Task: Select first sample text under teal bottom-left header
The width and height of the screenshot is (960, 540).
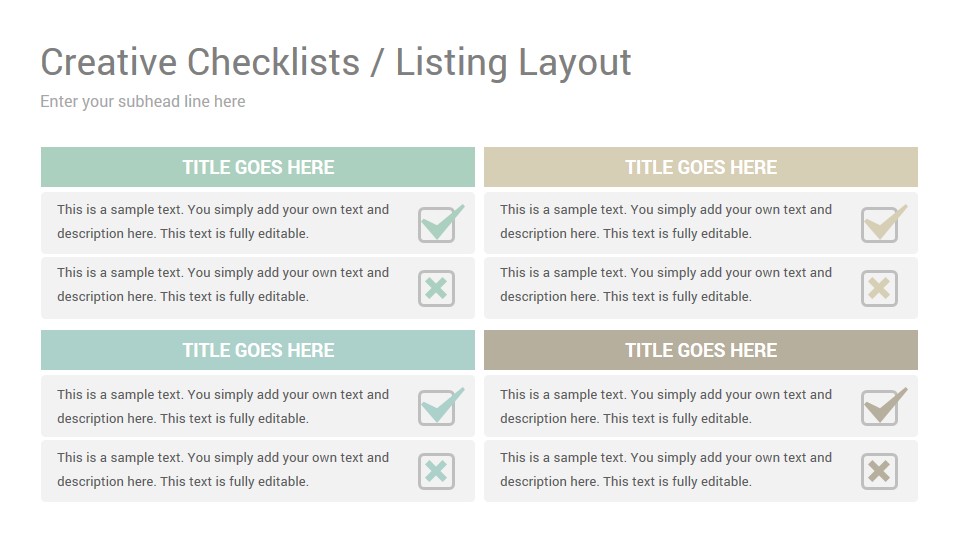Action: [223, 407]
